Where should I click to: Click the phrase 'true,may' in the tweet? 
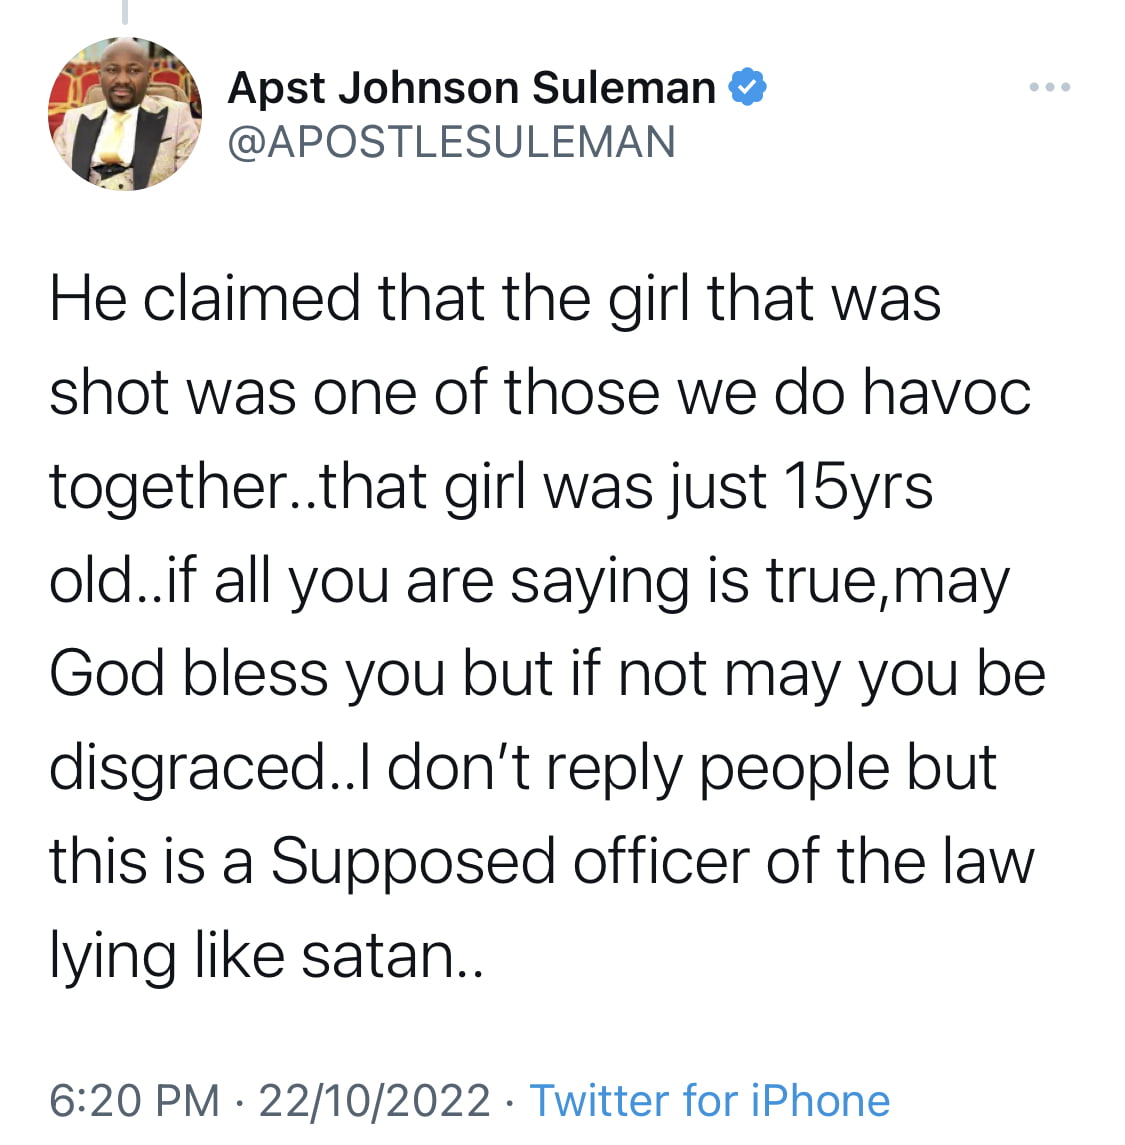(888, 583)
